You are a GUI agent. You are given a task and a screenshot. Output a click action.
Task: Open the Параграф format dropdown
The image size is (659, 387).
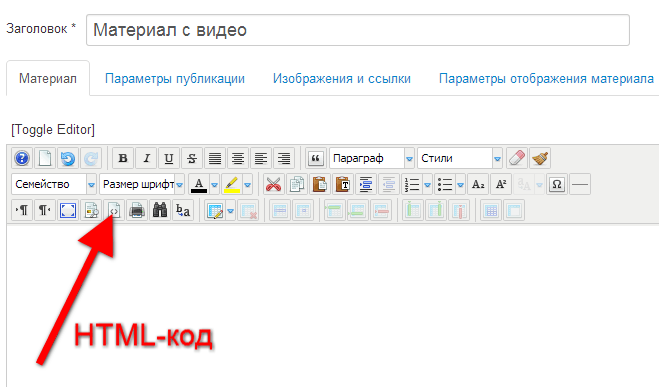coord(372,158)
